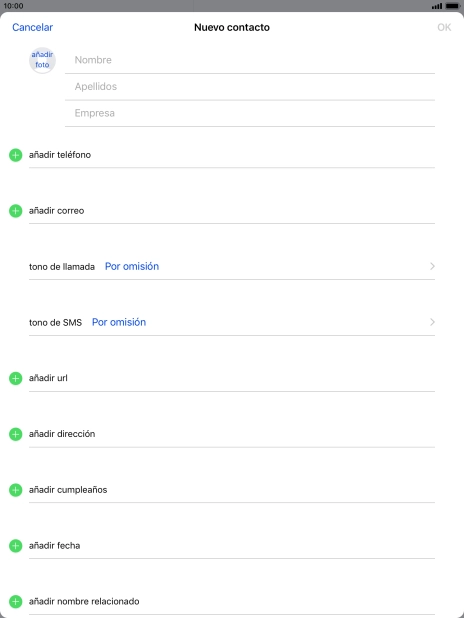Screen dimensions: 464x618
Task: Tap the green plus beside añadir cumpleaños
Action: [x=15, y=490]
